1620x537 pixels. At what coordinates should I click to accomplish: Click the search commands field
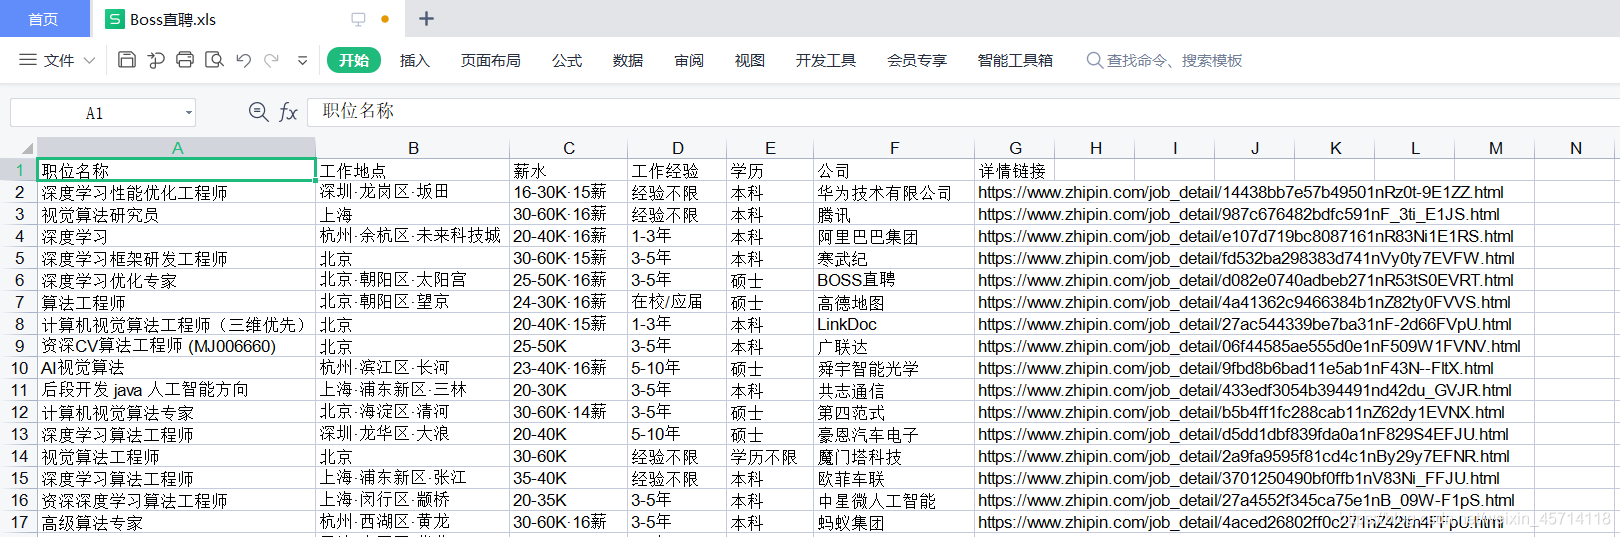tap(1165, 60)
